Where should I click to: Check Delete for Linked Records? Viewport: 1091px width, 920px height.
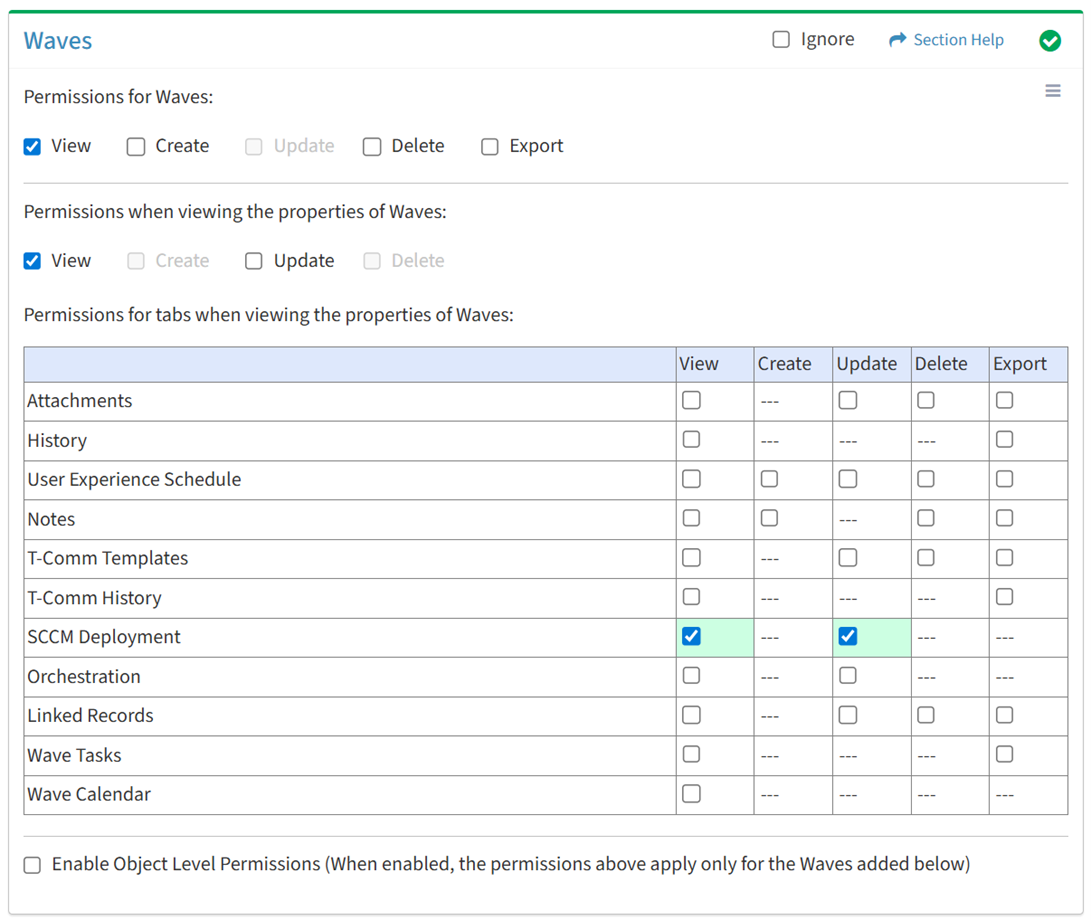tap(926, 715)
